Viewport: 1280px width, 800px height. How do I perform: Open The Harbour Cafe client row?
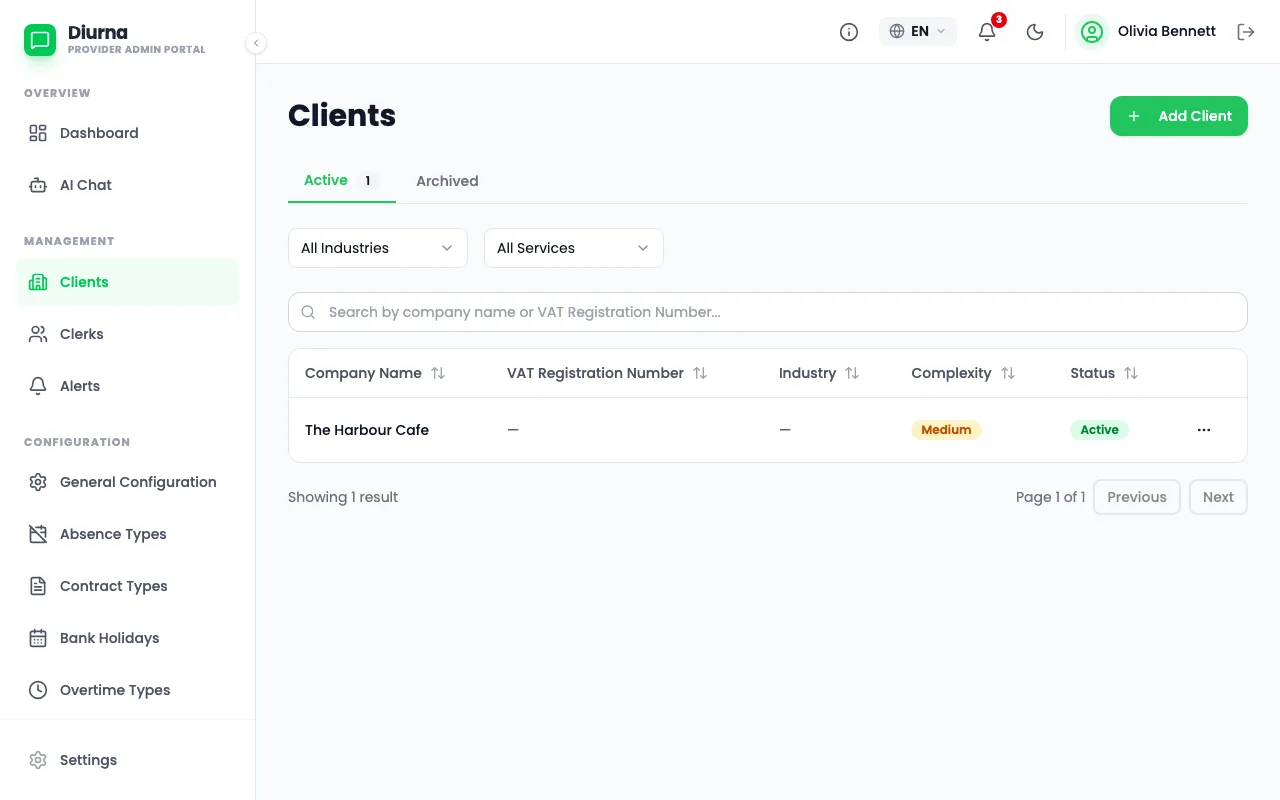click(x=768, y=430)
